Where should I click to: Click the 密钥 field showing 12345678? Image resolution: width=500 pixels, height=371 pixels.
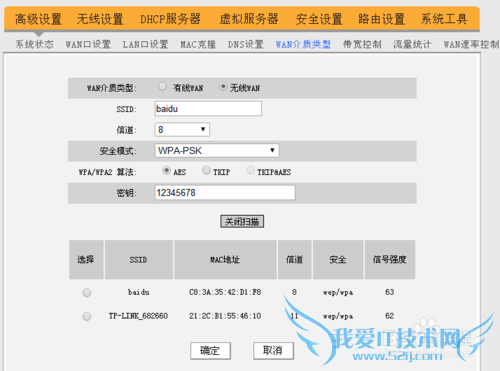coord(225,193)
